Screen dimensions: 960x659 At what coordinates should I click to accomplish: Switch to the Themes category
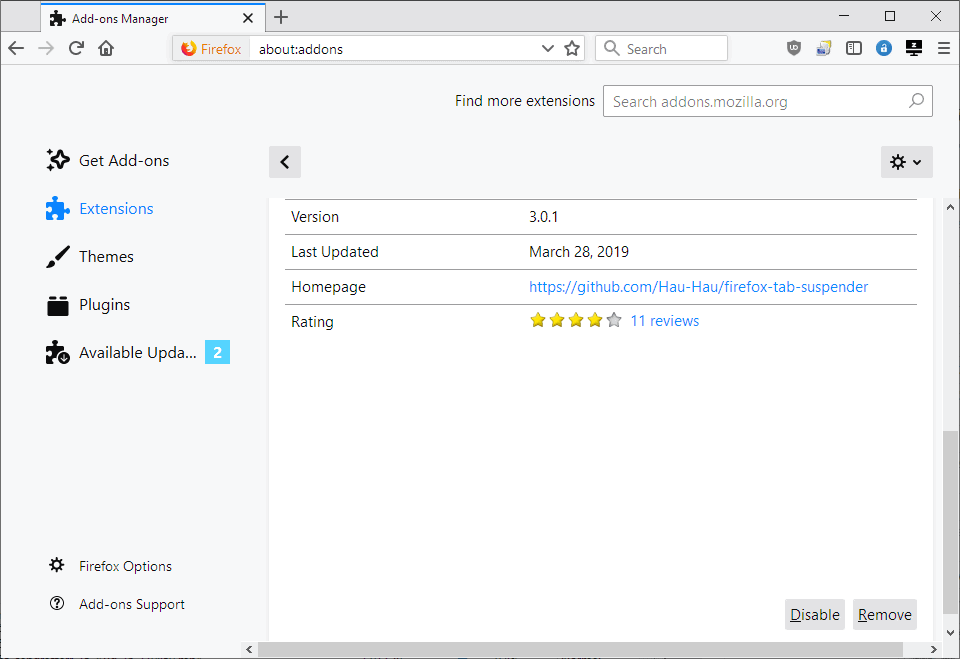[106, 257]
